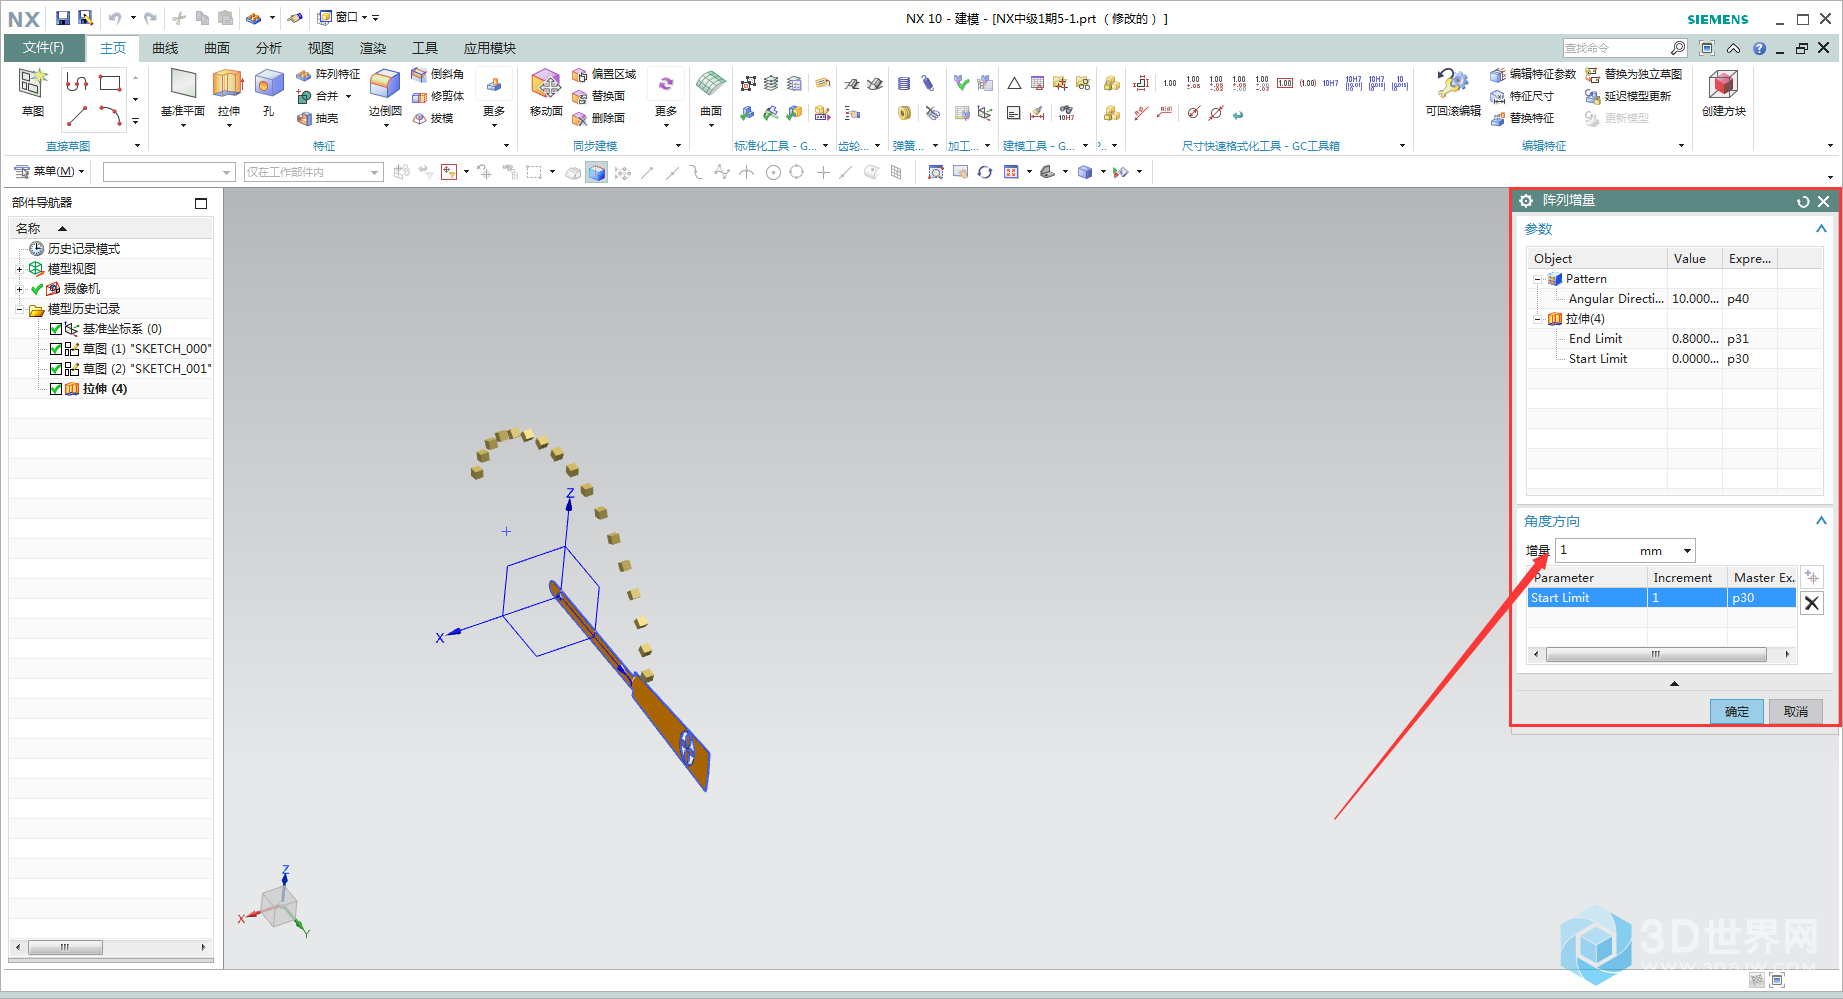1843x999 pixels.
Task: Switch to the 曲面 tab
Action: 217,48
